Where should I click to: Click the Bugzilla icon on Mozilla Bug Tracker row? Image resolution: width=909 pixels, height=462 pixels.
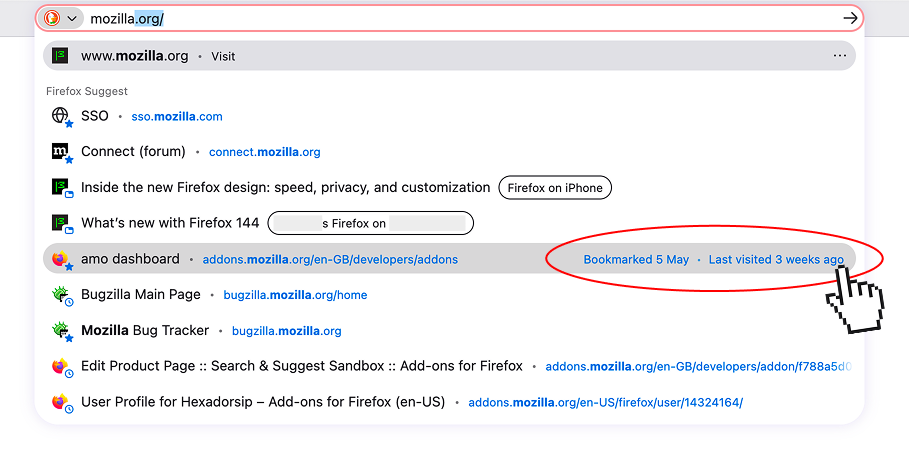coord(62,332)
